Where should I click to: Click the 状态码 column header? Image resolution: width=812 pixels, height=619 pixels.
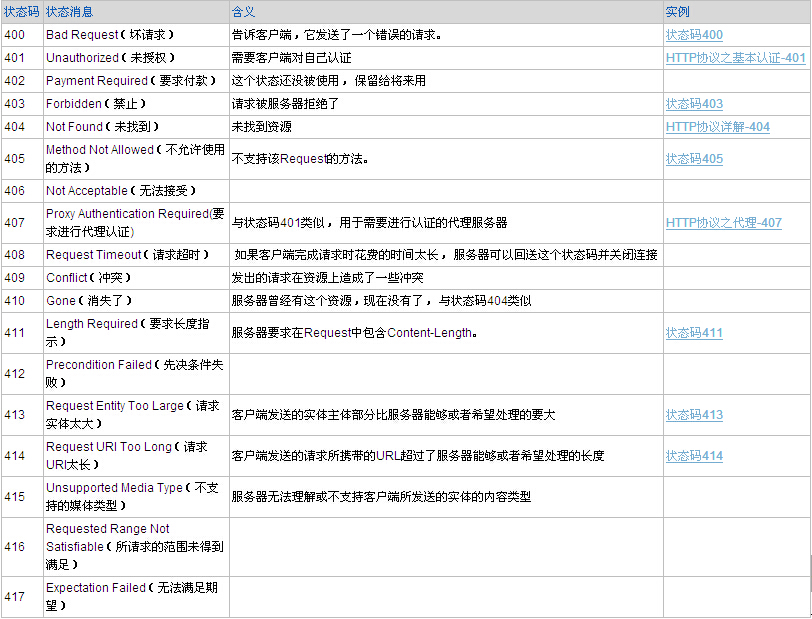click(x=20, y=12)
